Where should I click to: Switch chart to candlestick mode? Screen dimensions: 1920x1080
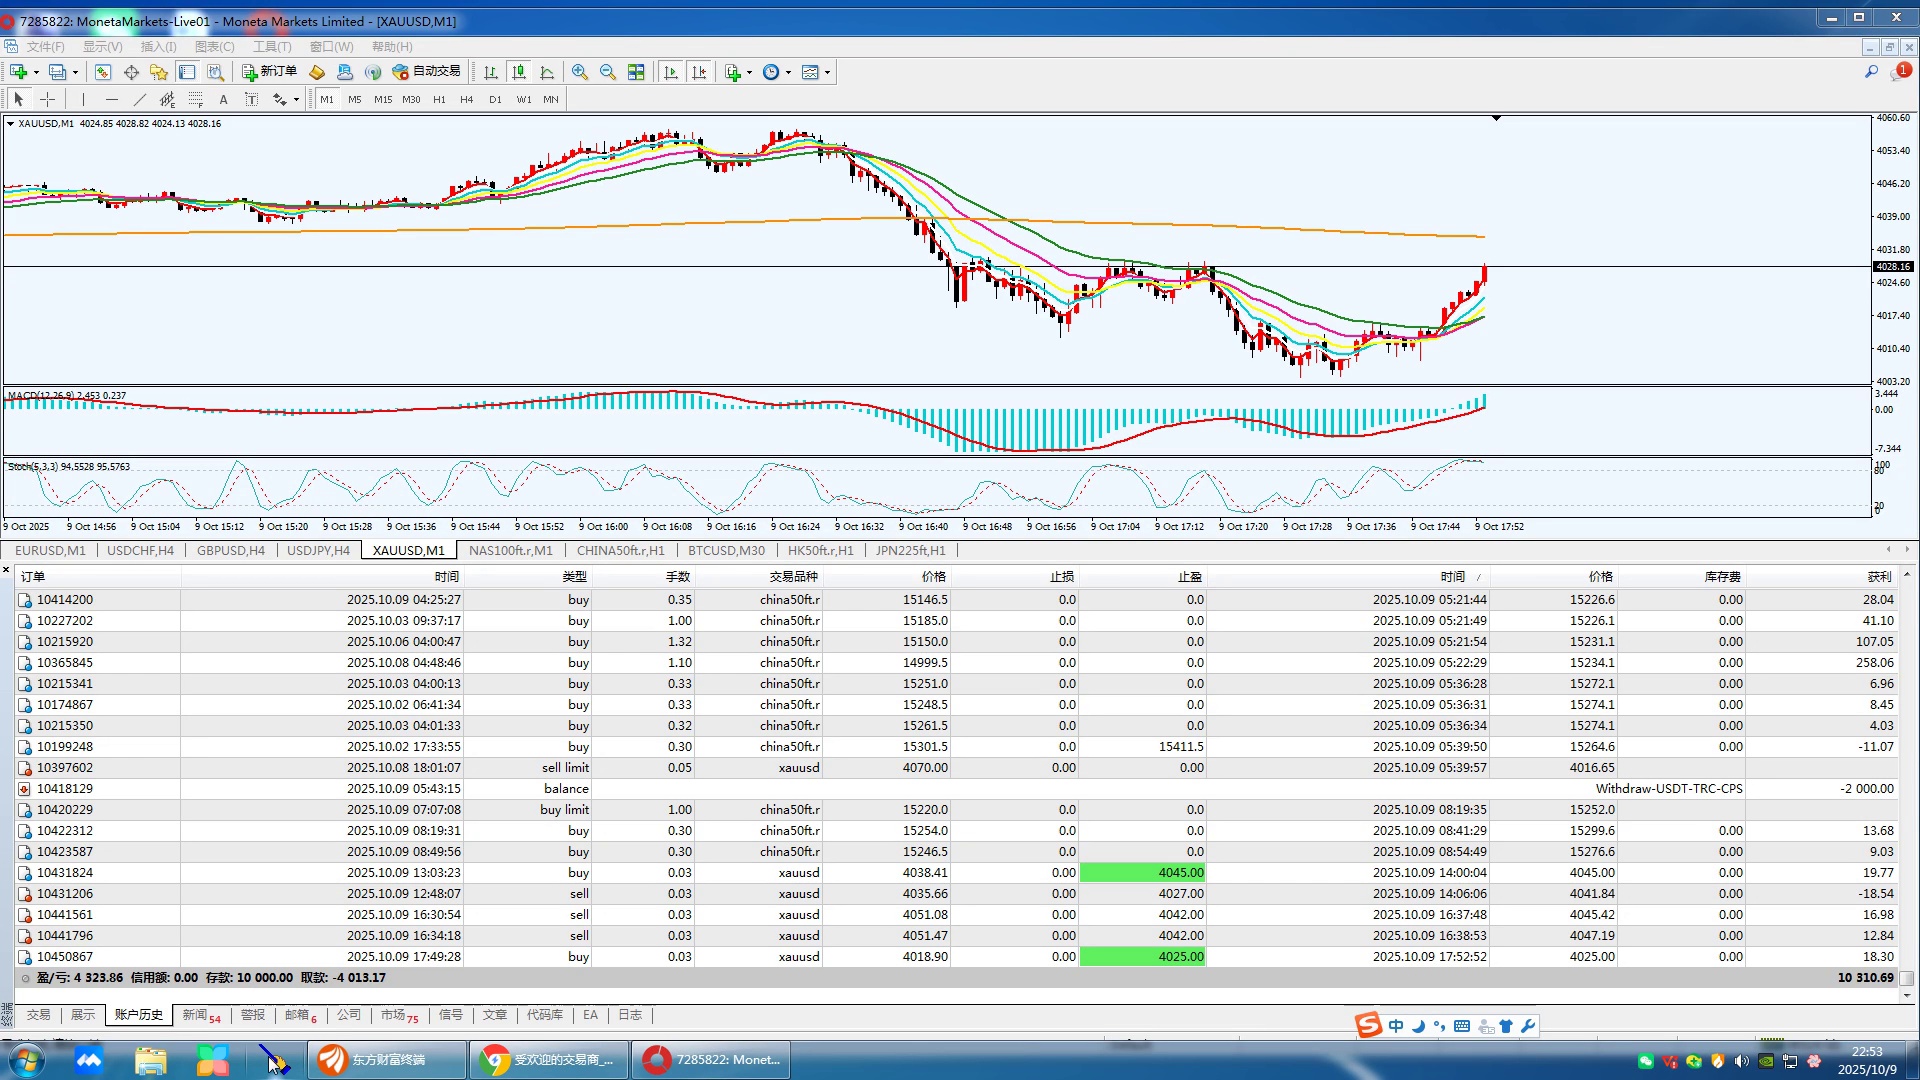point(519,72)
